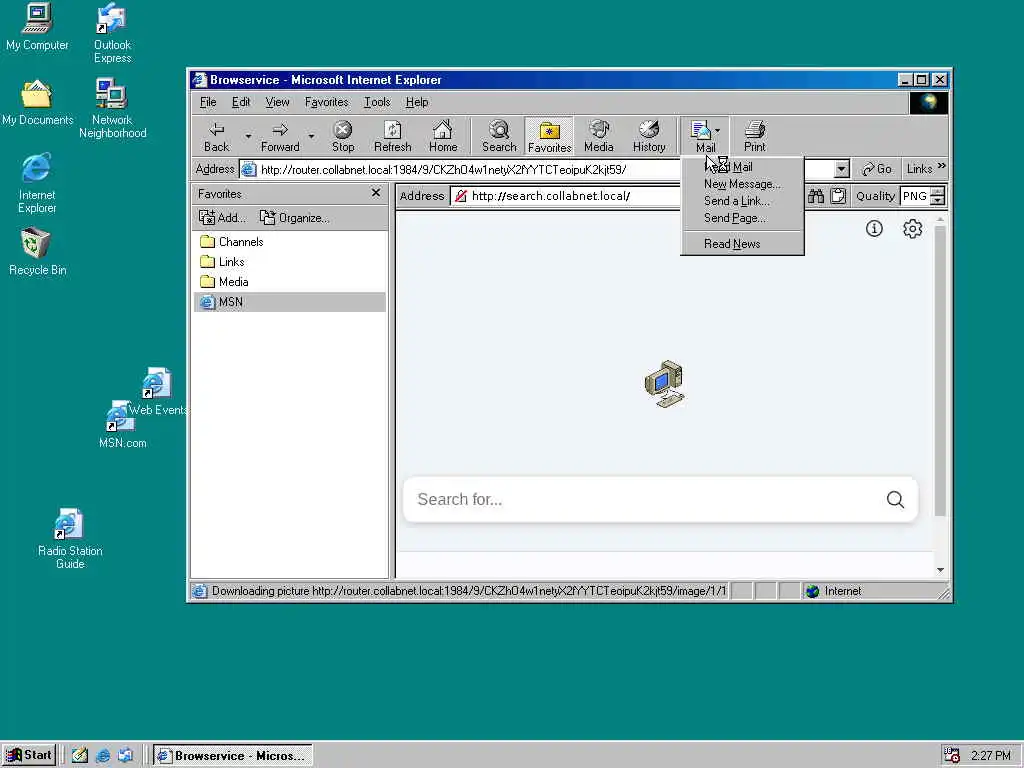Click the binoculars find icon
1024x768 pixels.
[x=816, y=196]
